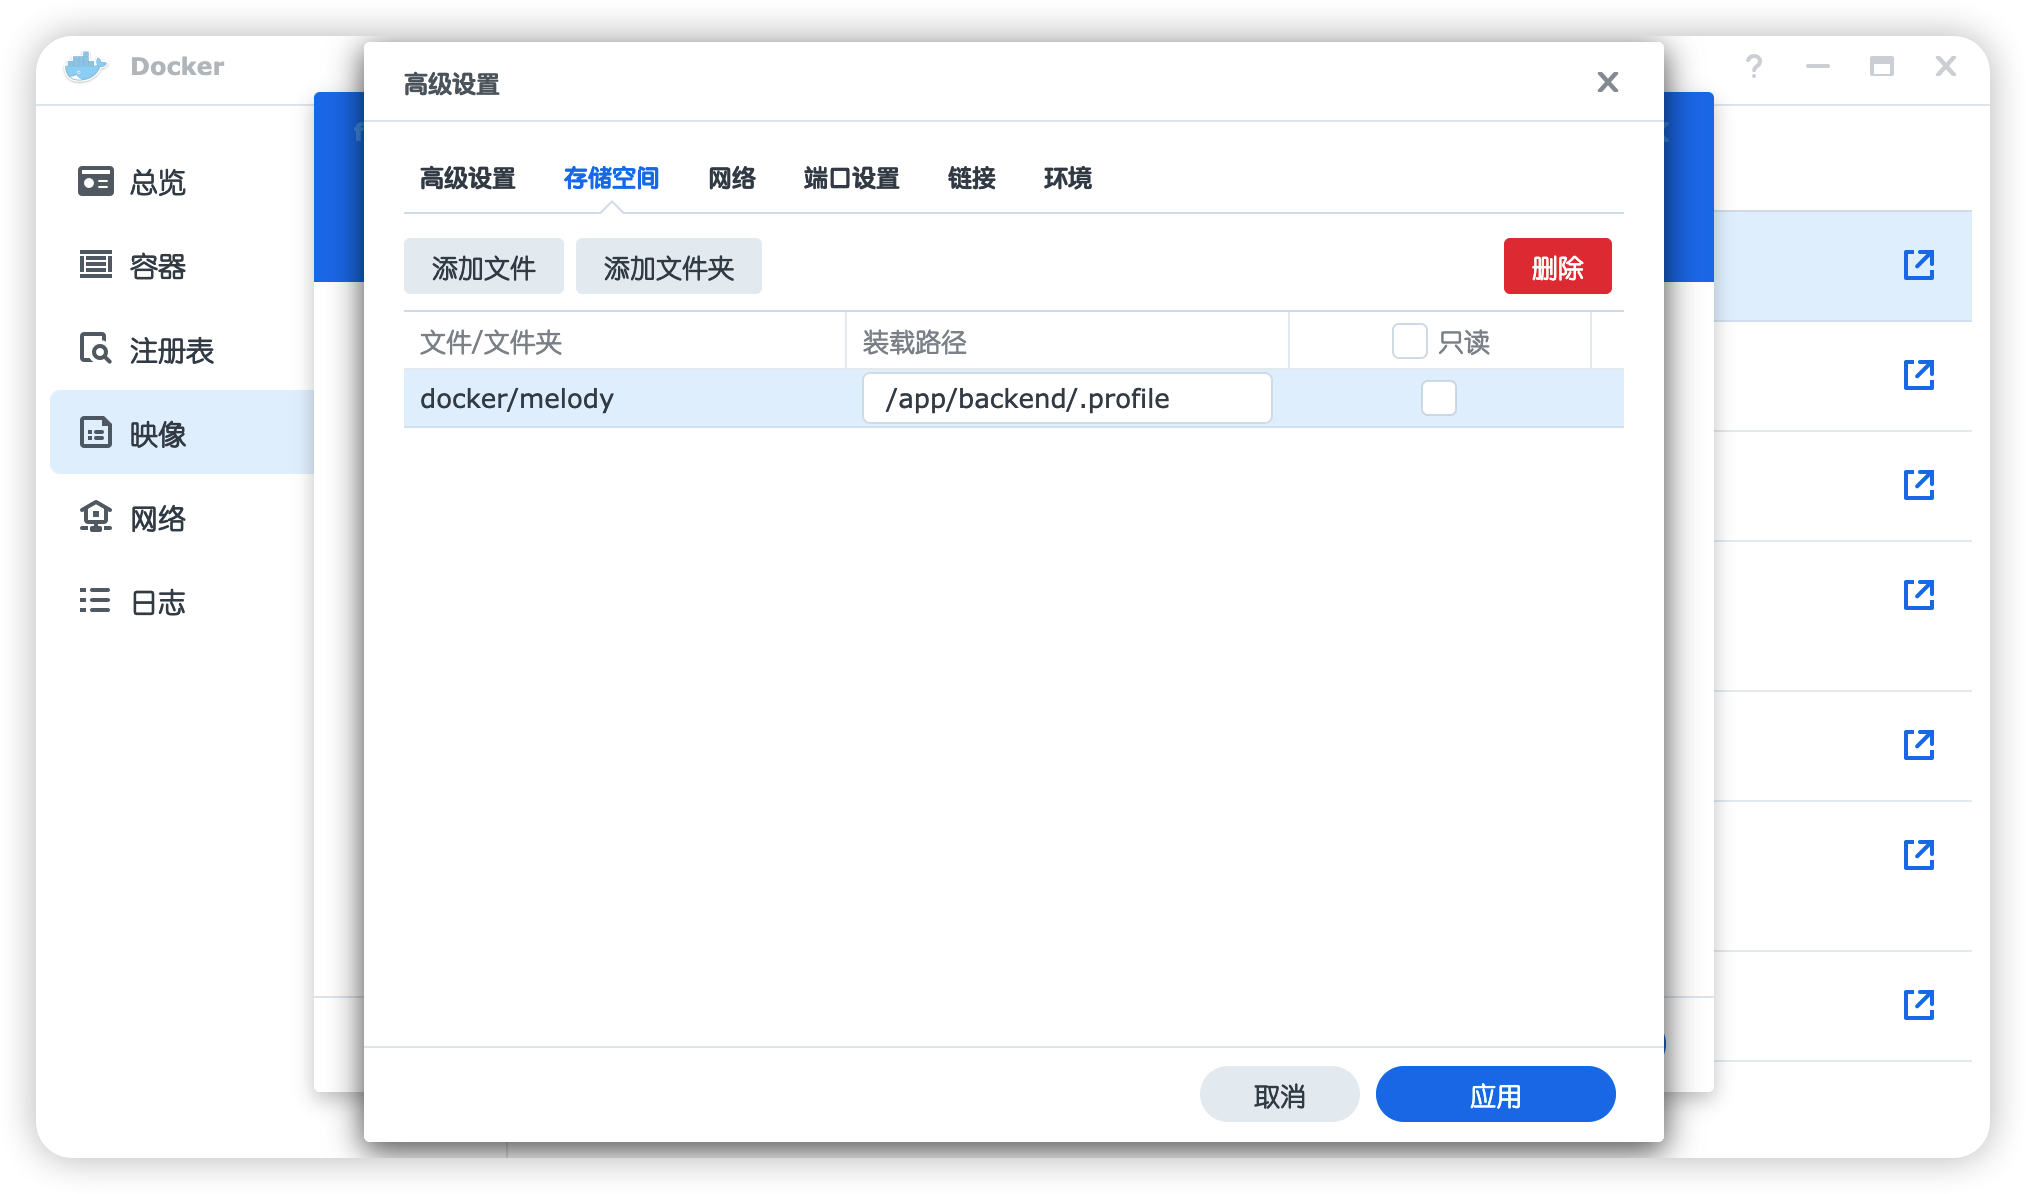This screenshot has width=2026, height=1194.
Task: Minimize the Docker window
Action: pyautogui.click(x=1818, y=67)
